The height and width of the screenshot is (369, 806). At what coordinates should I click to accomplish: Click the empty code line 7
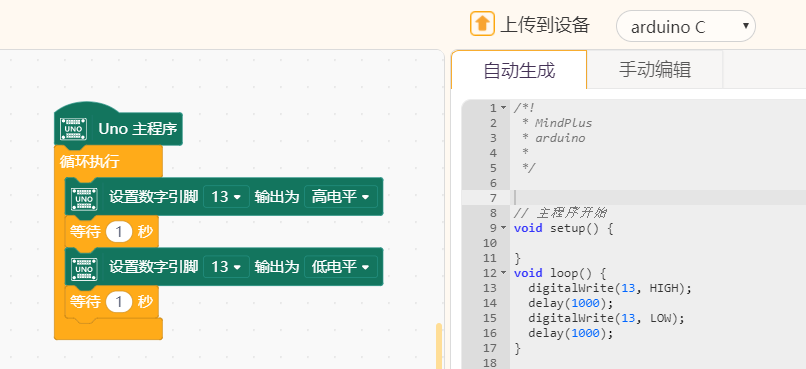658,198
